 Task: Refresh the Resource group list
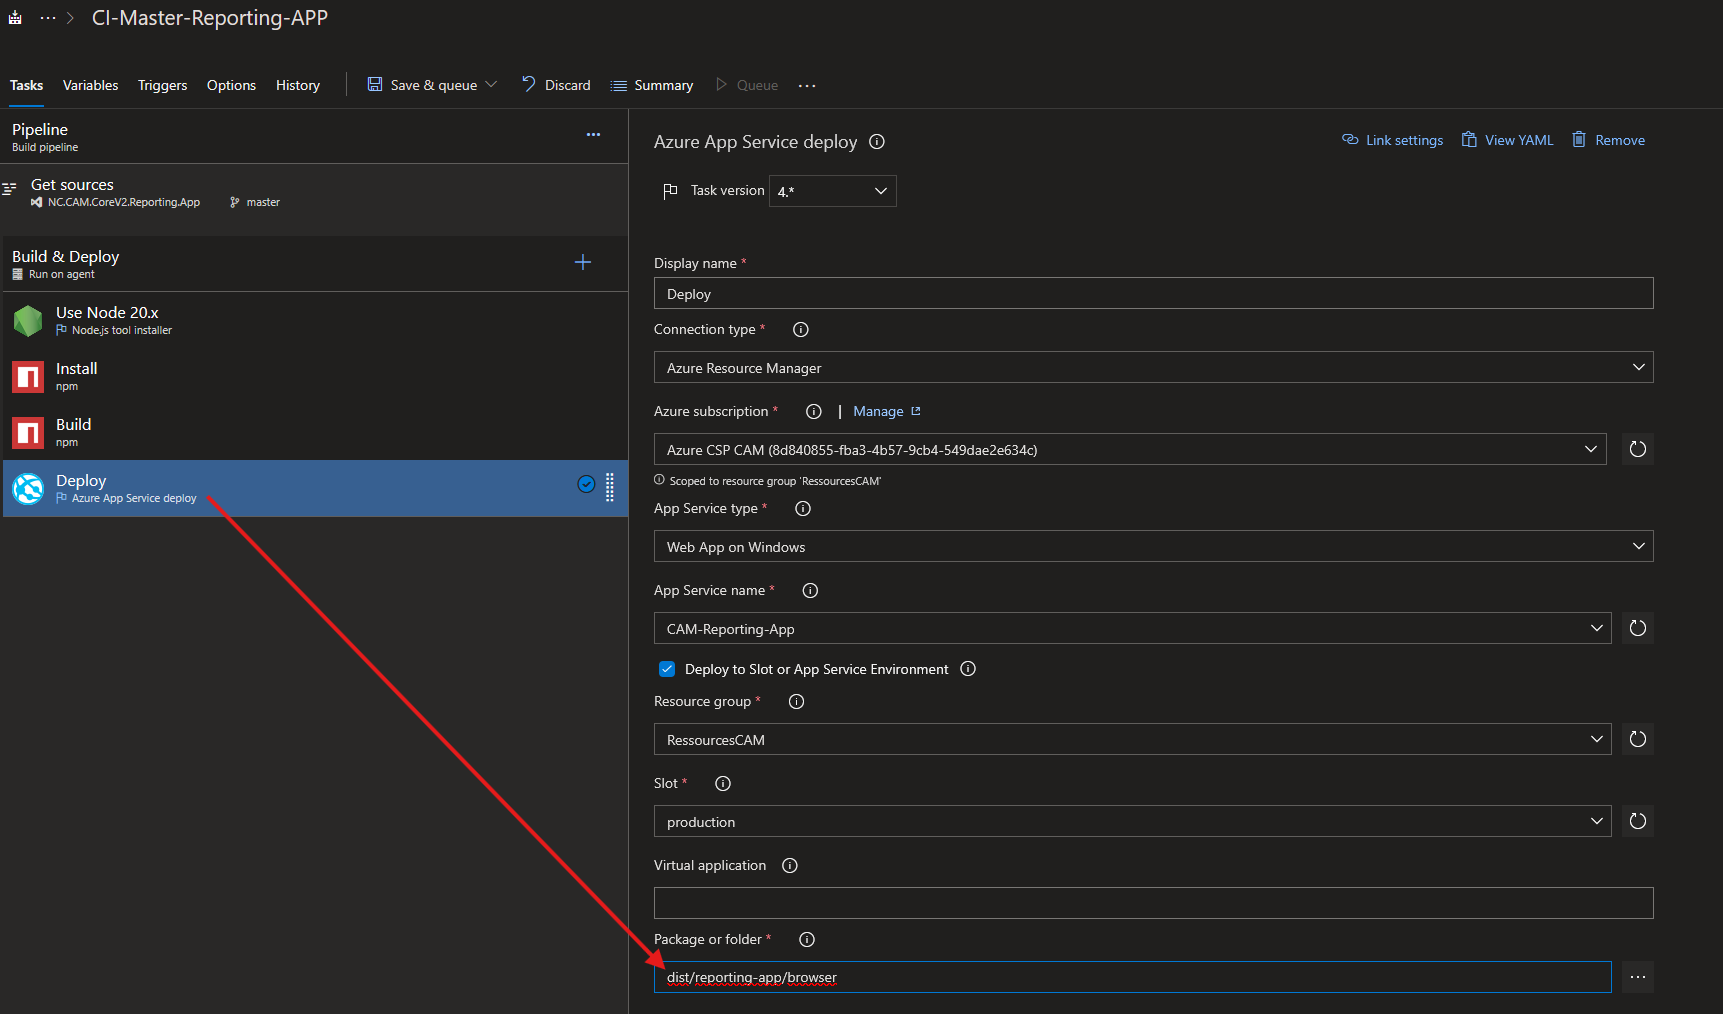click(x=1637, y=739)
